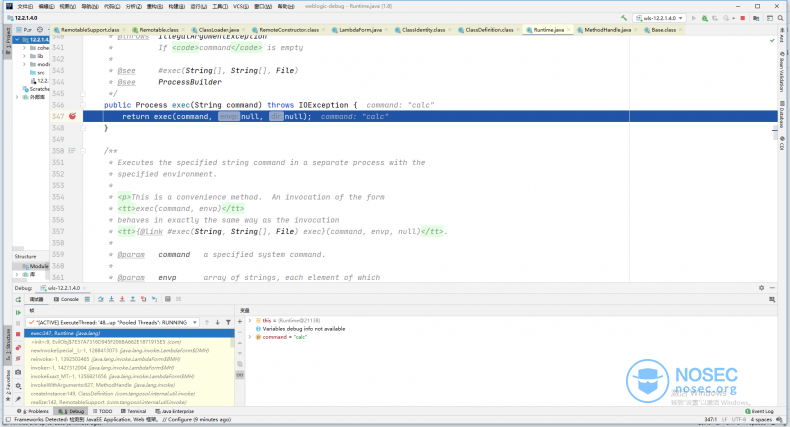Hide the Debug tool window minimize icon
The image size is (790, 427).
tap(772, 288)
